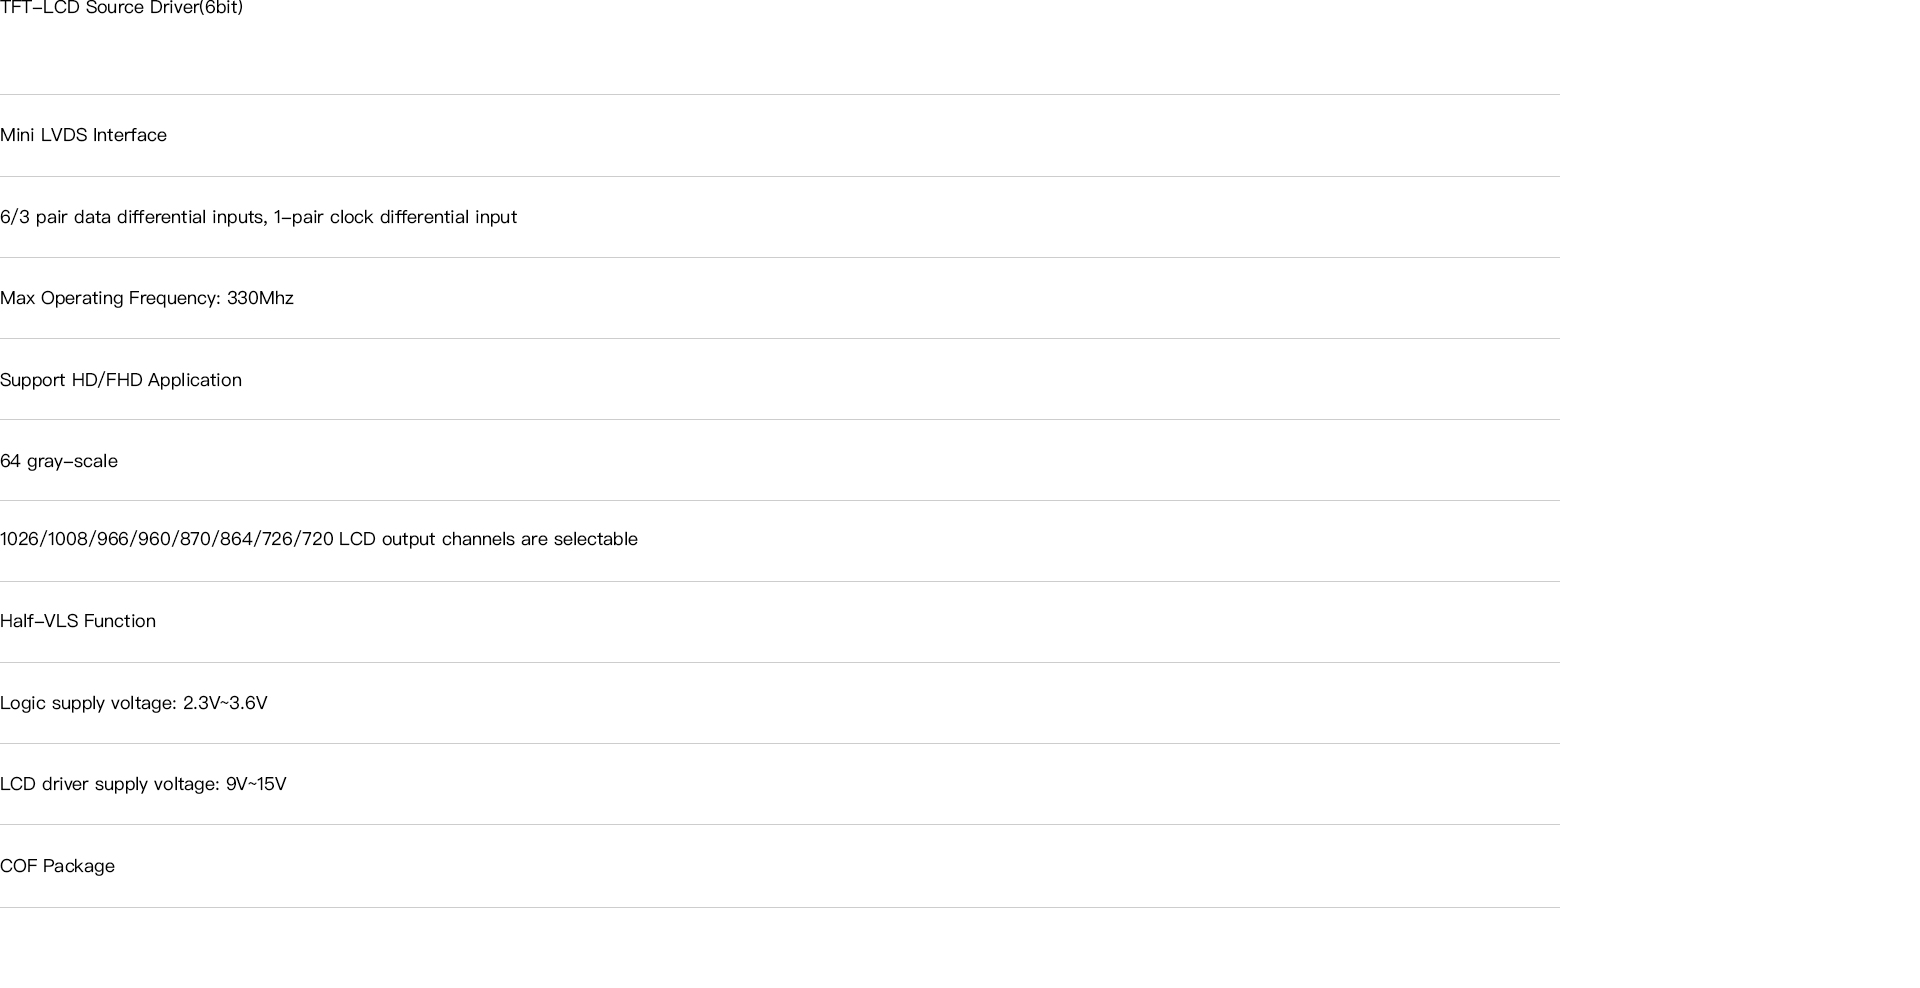
Task: Click the '1026/1008/966/960' channel numbers
Action: [x=87, y=539]
